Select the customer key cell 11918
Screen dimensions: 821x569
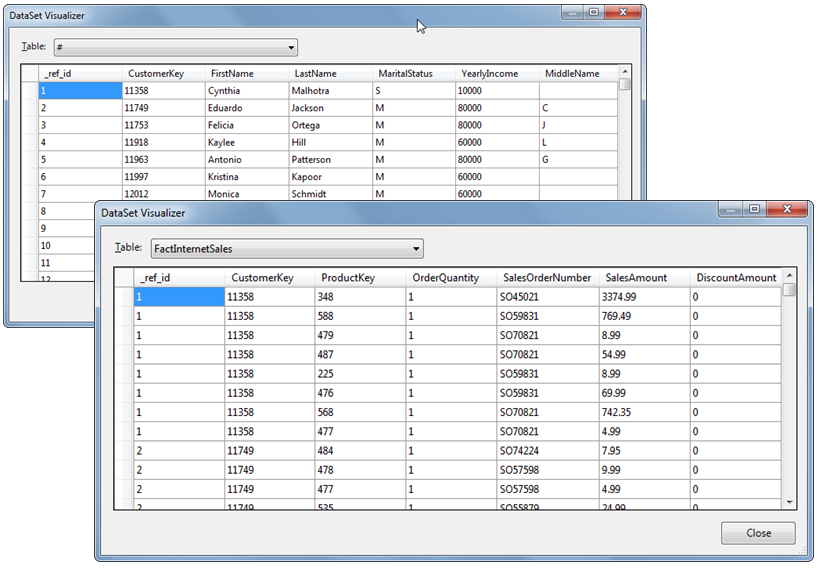[164, 142]
